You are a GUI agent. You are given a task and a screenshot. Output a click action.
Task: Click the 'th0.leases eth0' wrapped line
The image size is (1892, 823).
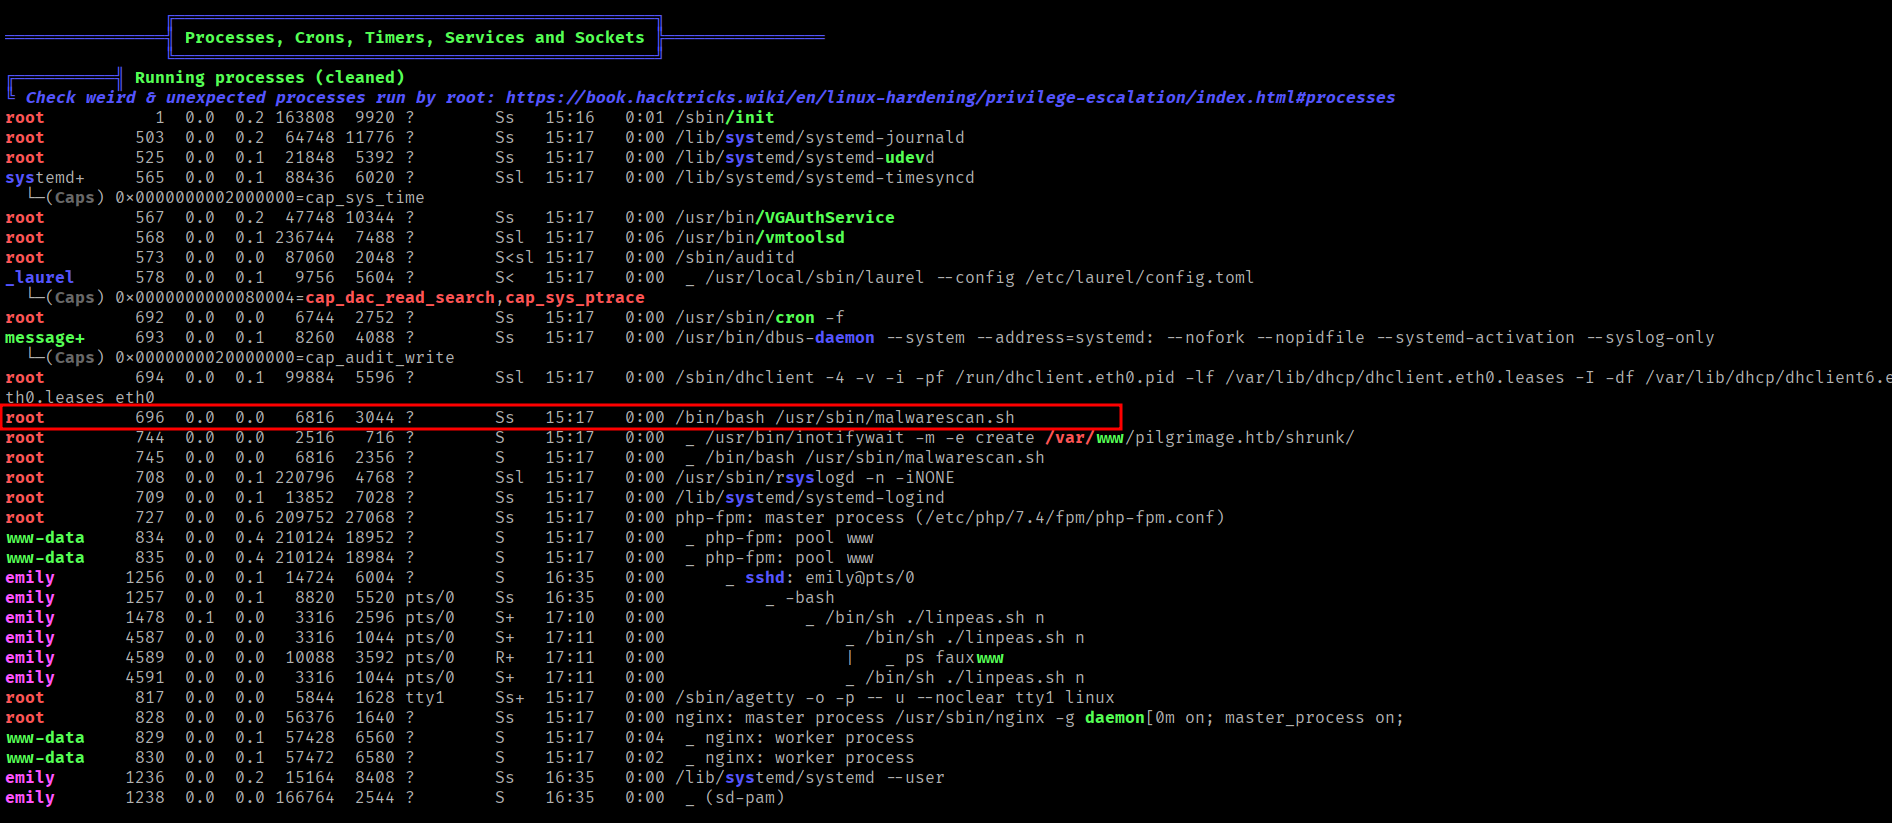[80, 397]
